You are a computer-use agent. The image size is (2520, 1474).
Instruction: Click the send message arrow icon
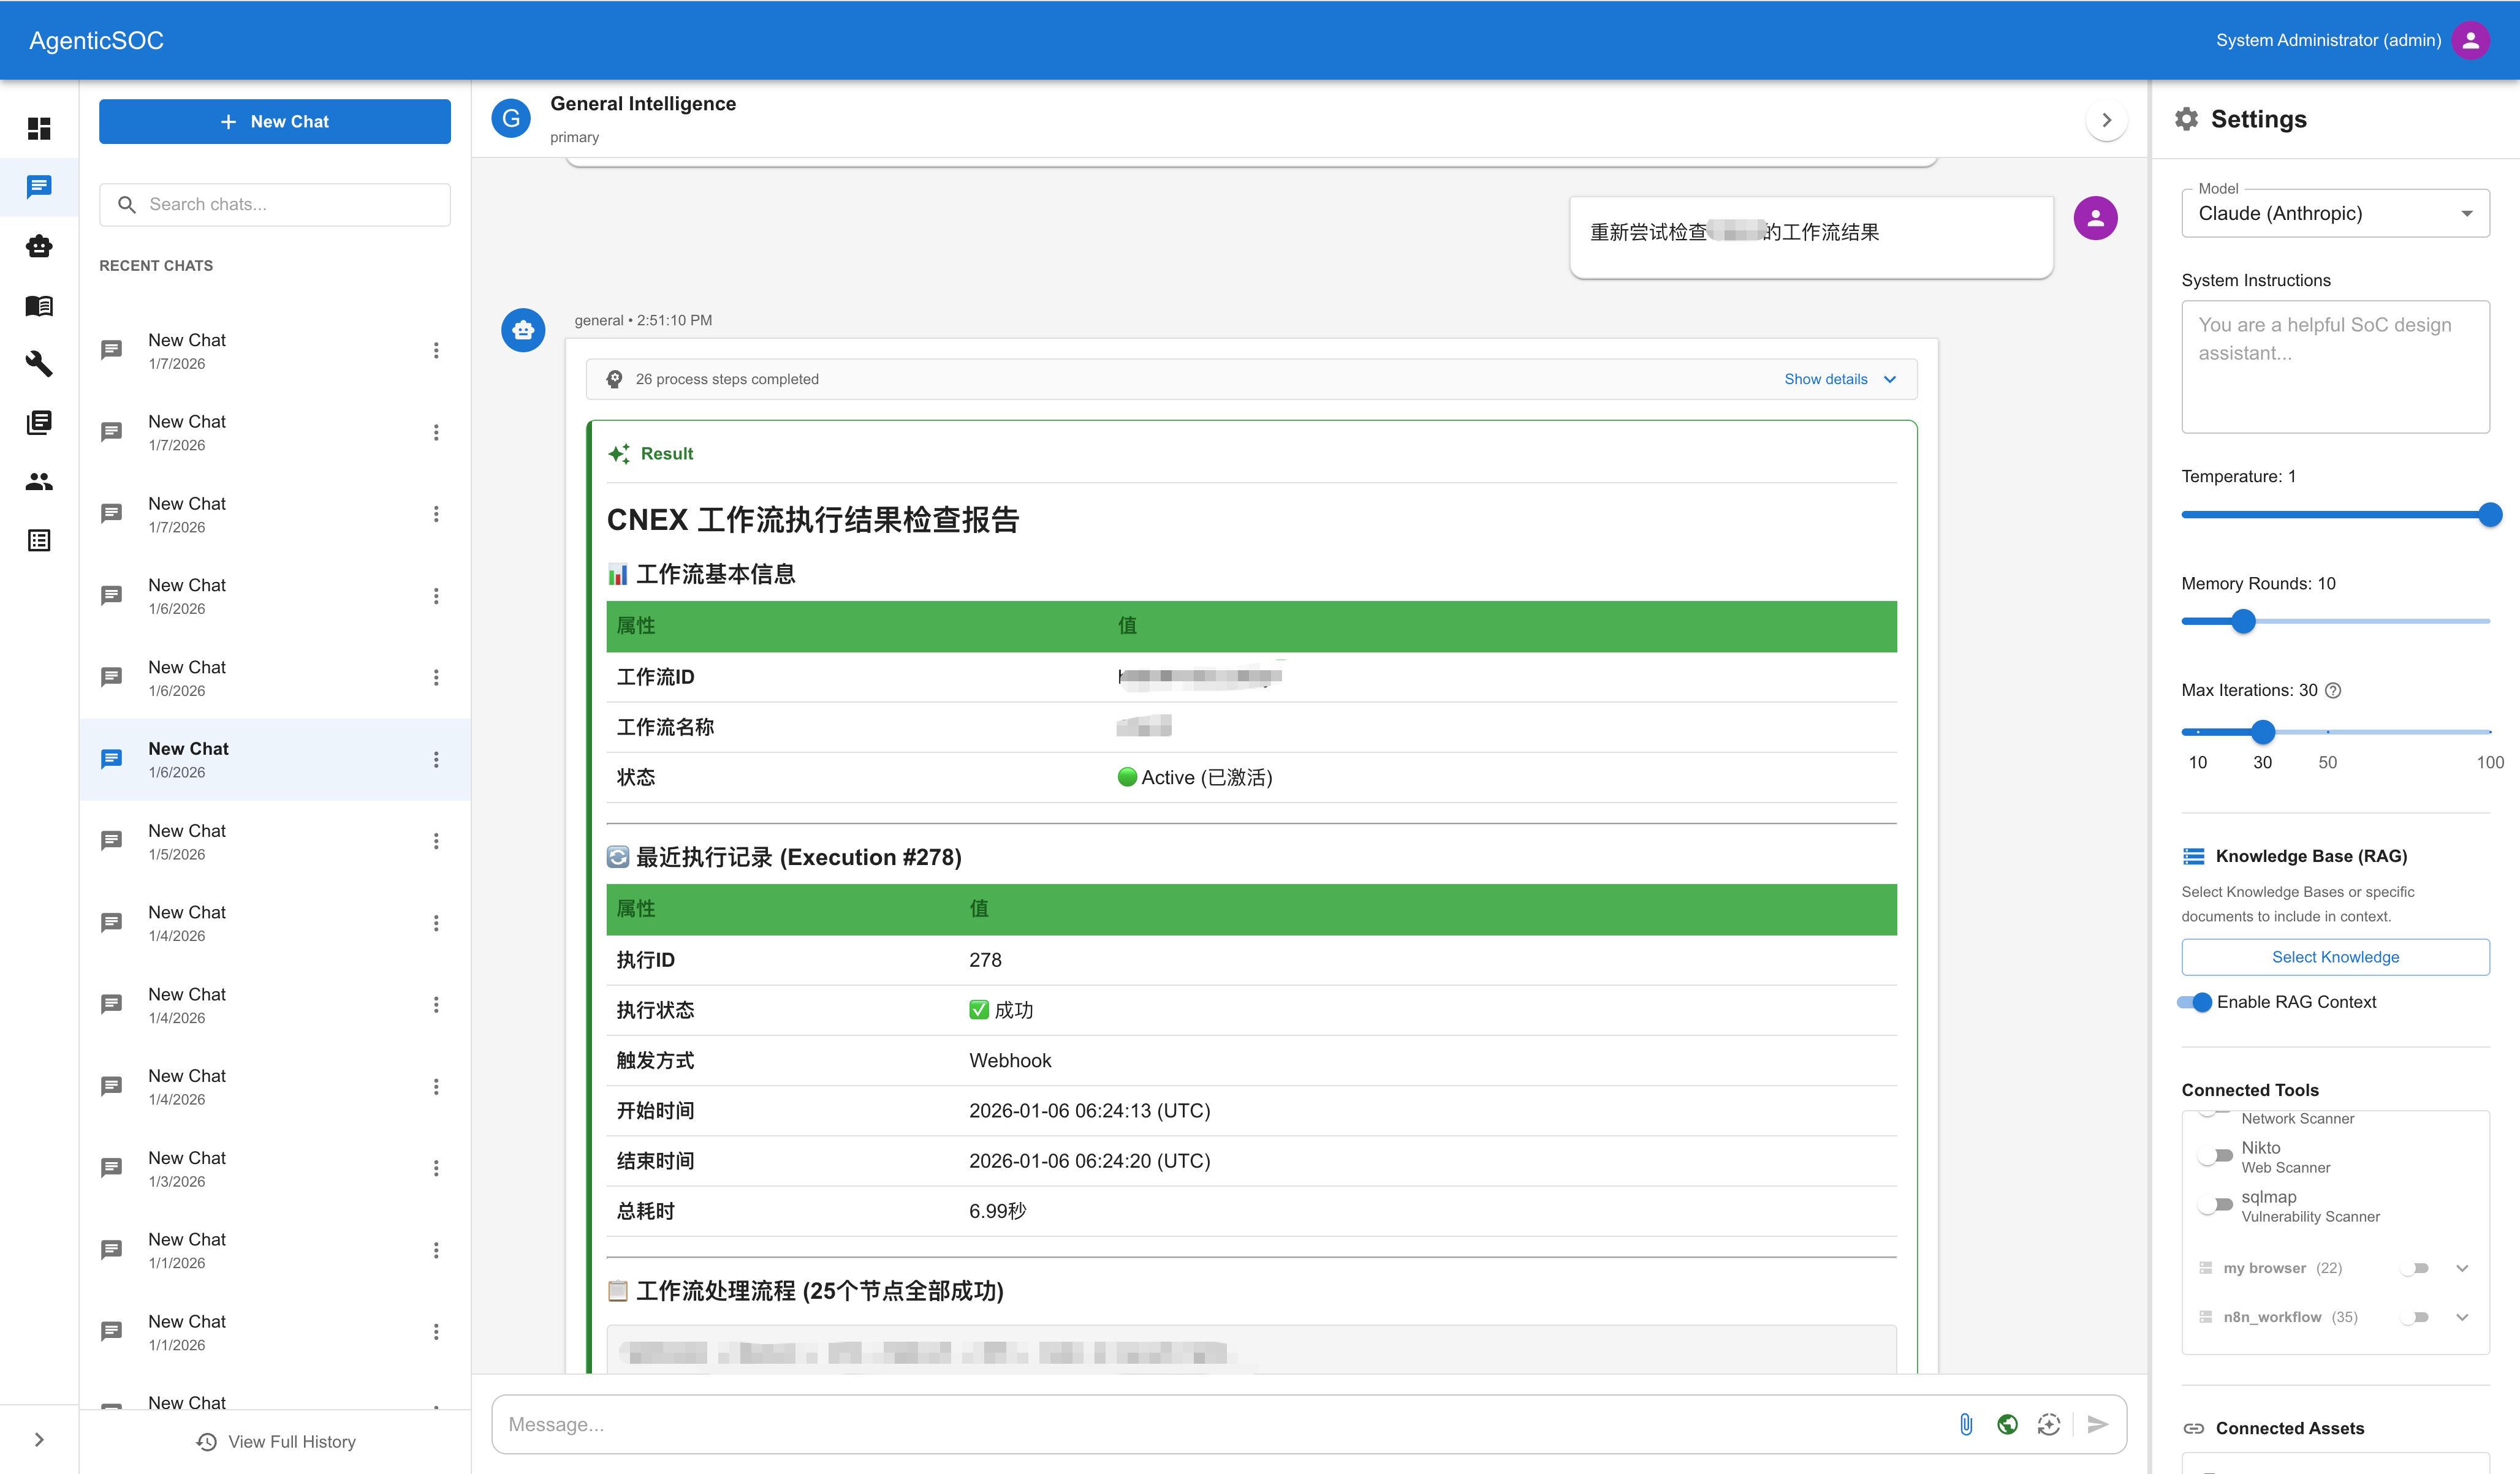[2097, 1424]
